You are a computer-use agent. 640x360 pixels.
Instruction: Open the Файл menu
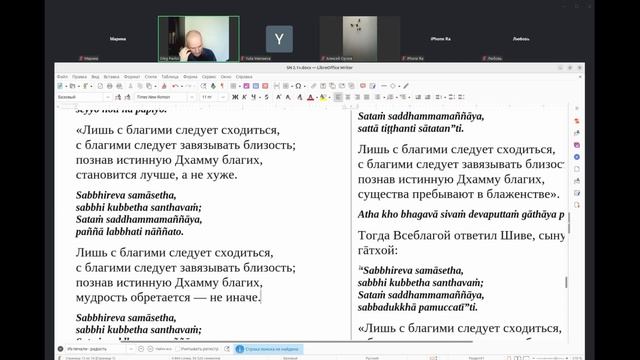(62, 77)
